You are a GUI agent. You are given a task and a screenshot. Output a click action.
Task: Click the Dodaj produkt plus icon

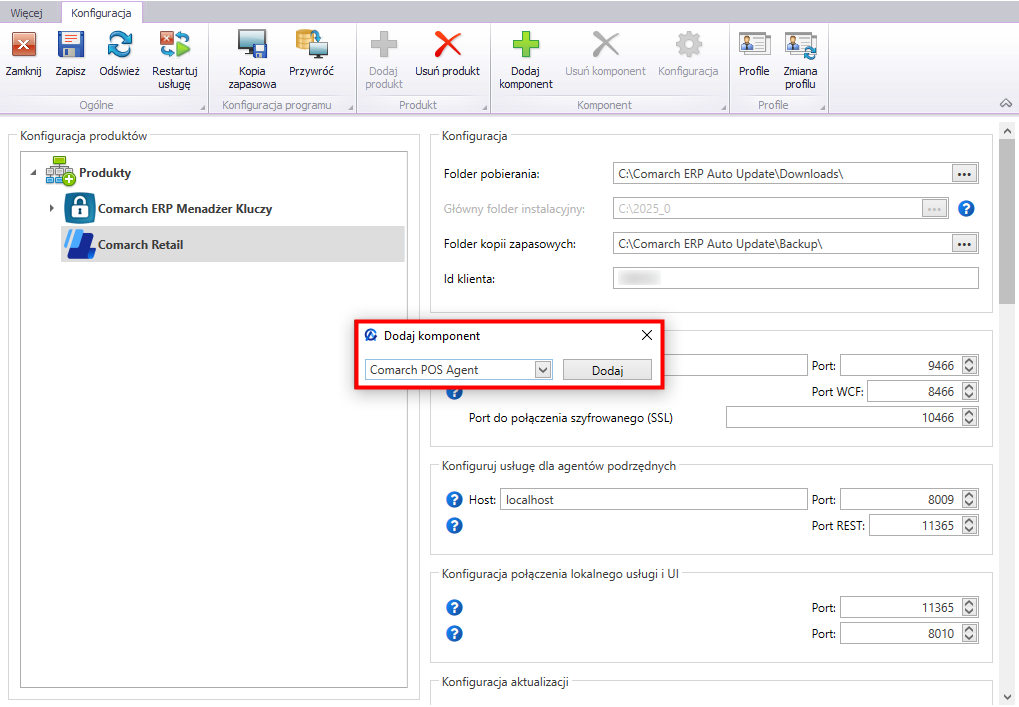click(x=383, y=45)
